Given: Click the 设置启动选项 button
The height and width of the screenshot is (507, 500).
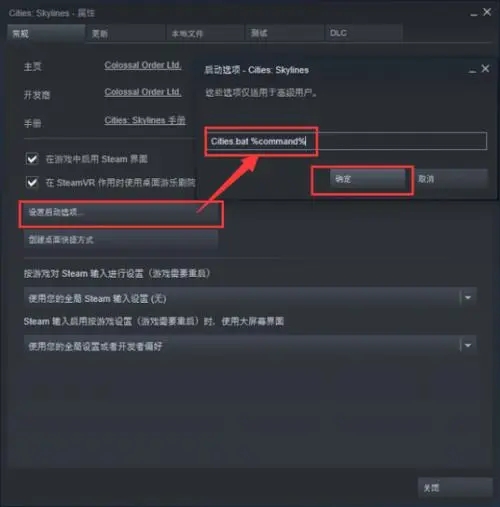Looking at the screenshot, I should tap(121, 212).
